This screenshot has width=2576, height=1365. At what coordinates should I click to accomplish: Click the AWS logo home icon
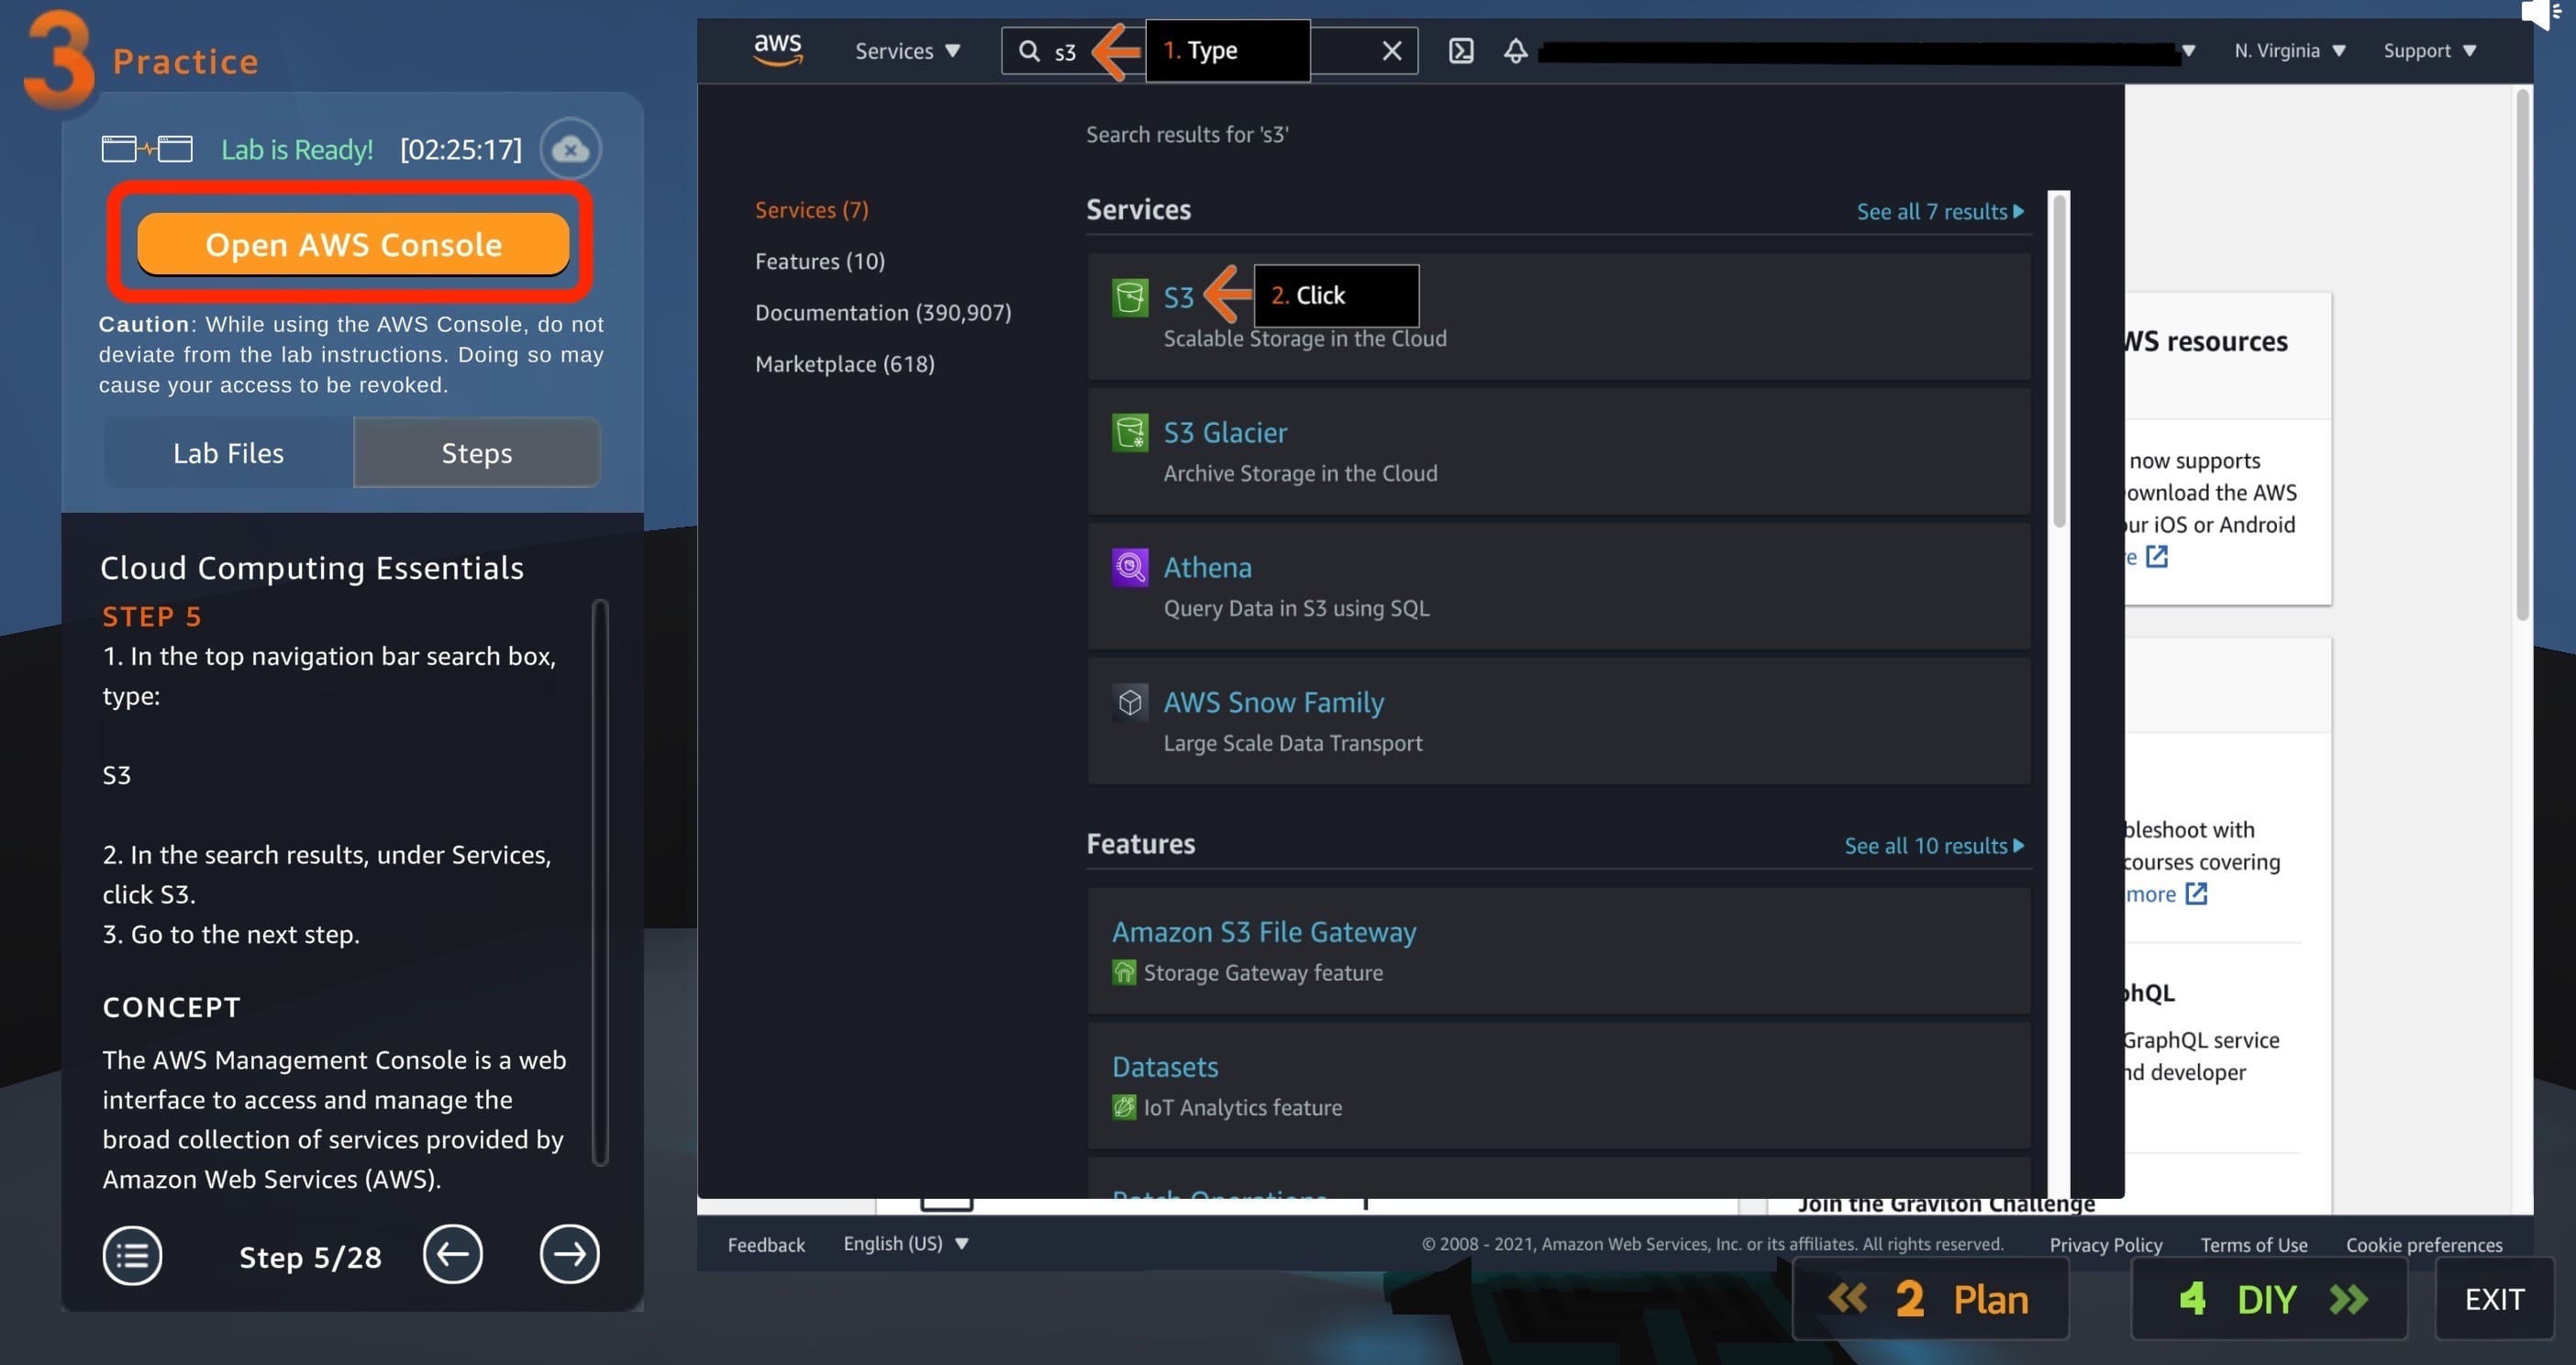pos(777,49)
